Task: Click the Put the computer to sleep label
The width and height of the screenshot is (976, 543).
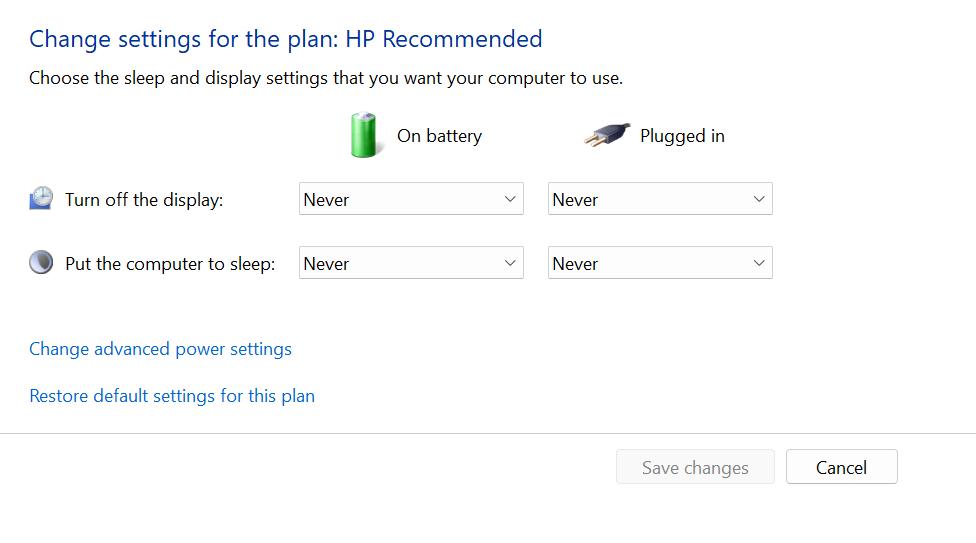Action: coord(170,264)
